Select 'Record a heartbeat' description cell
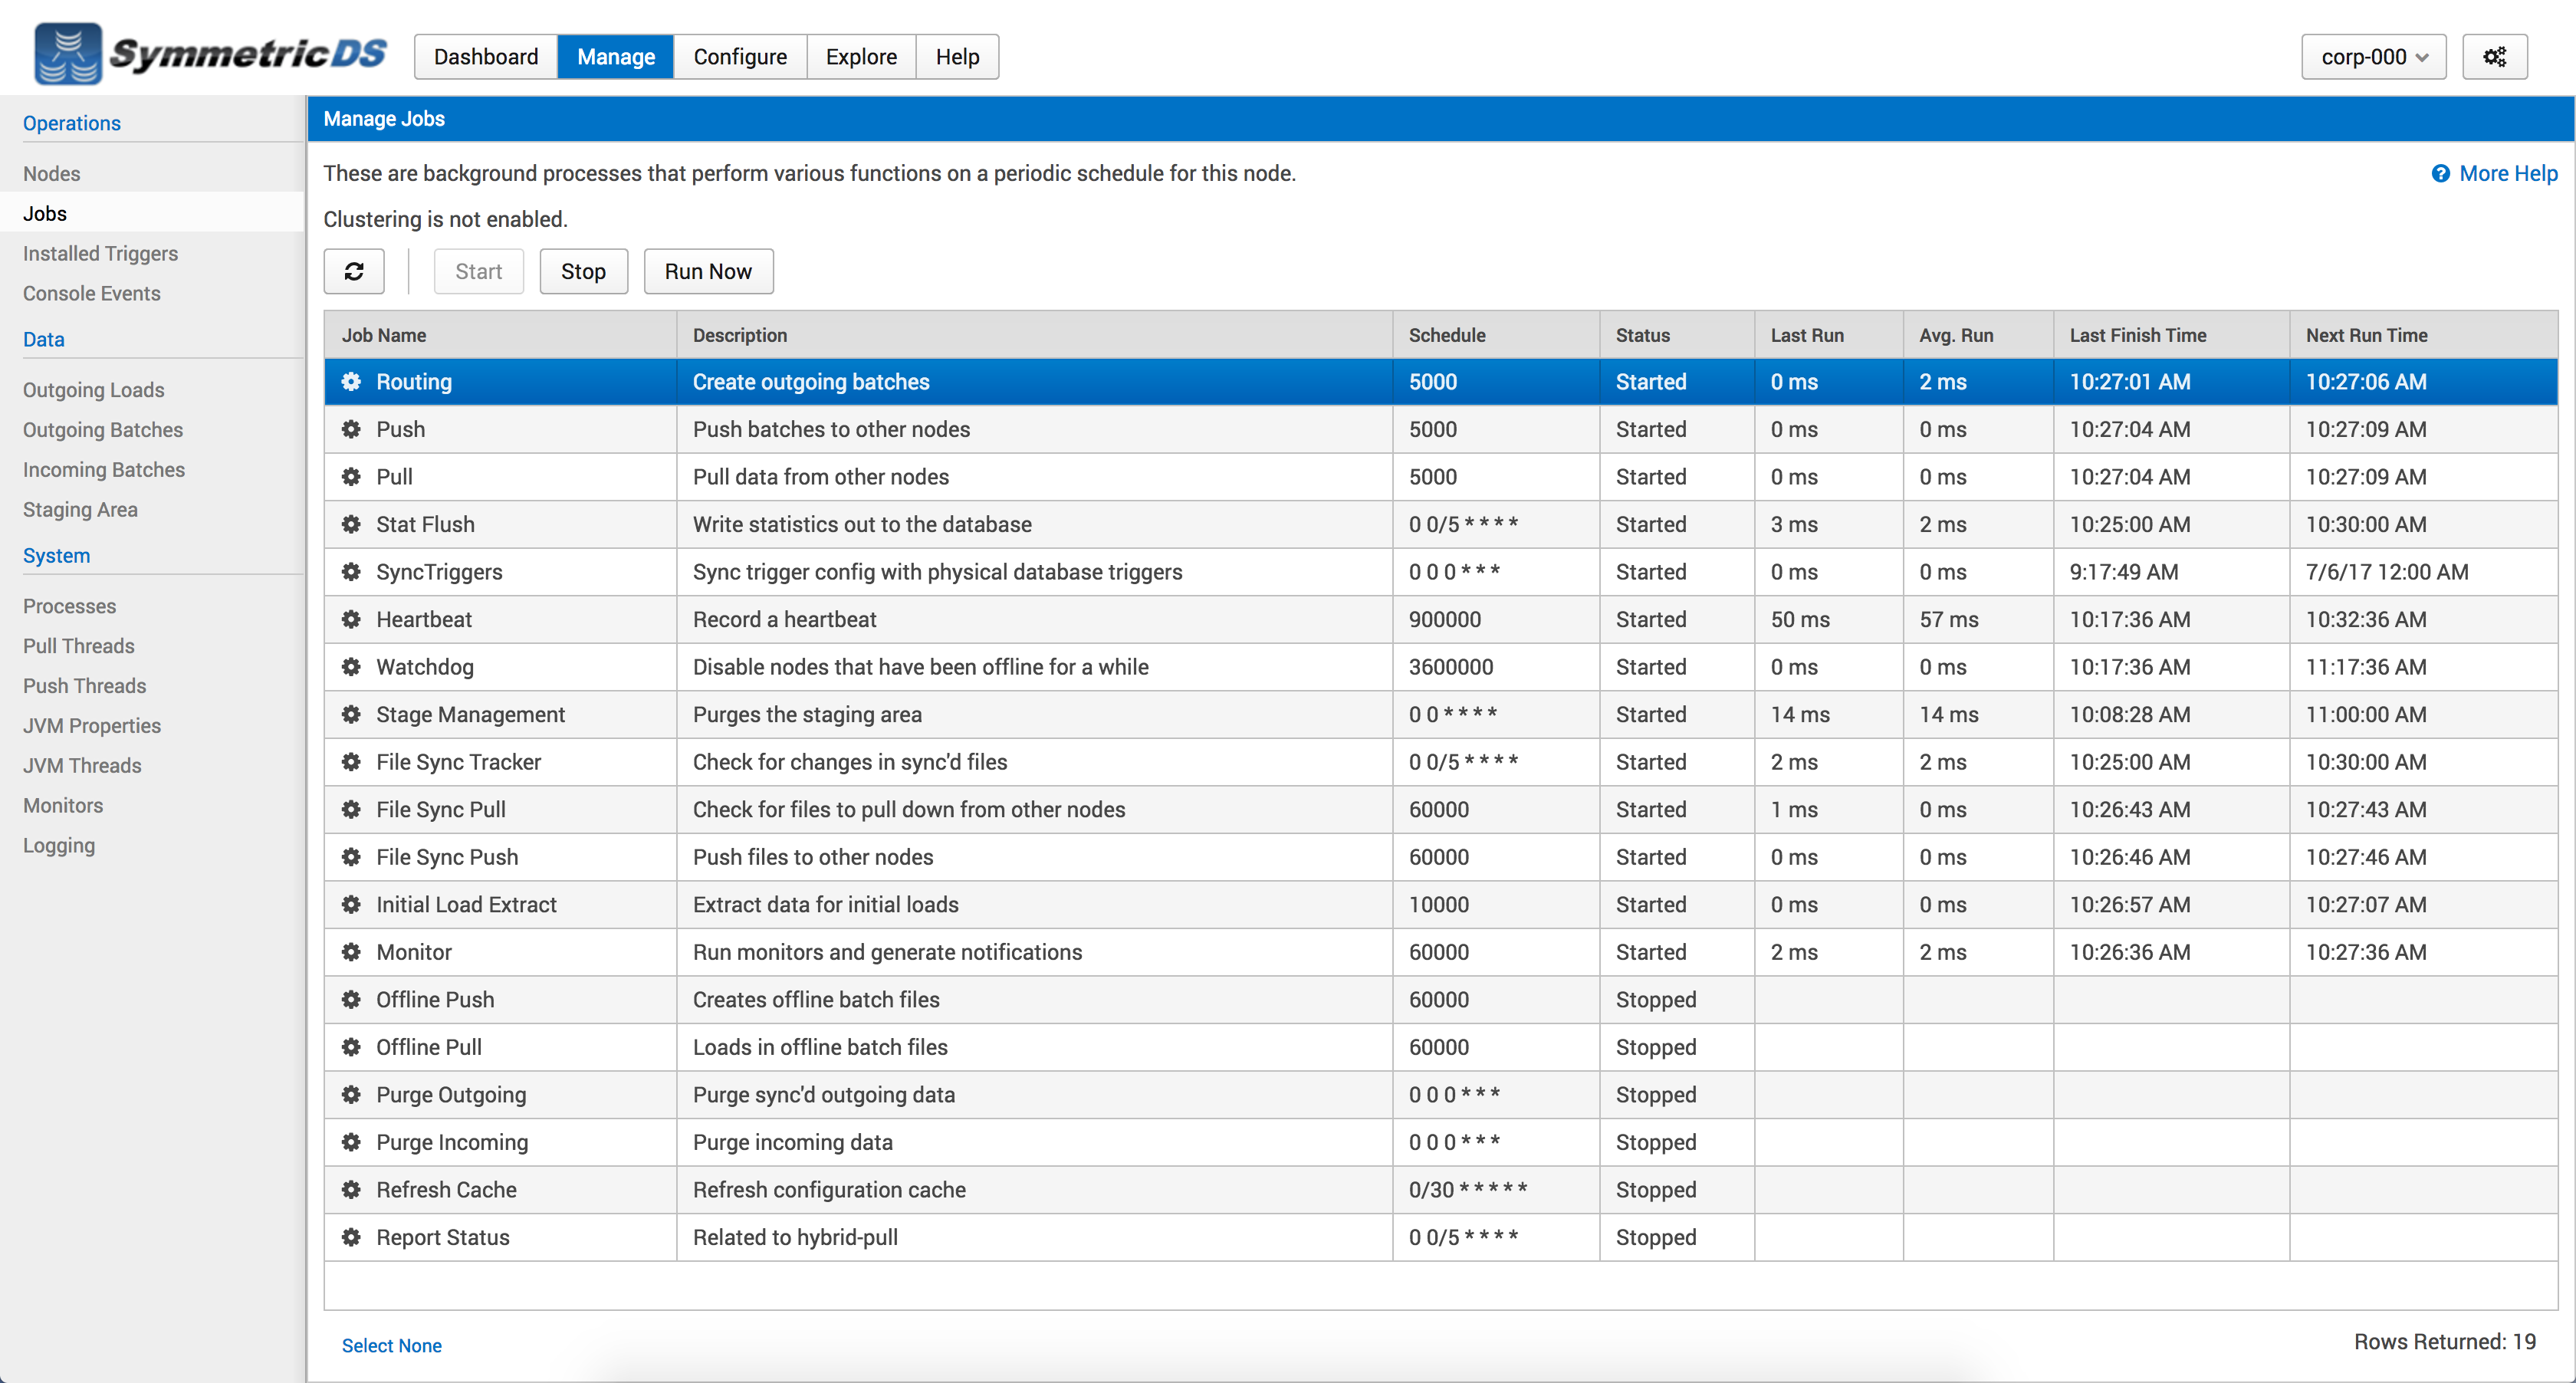Viewport: 2576px width, 1383px height. pos(1034,619)
